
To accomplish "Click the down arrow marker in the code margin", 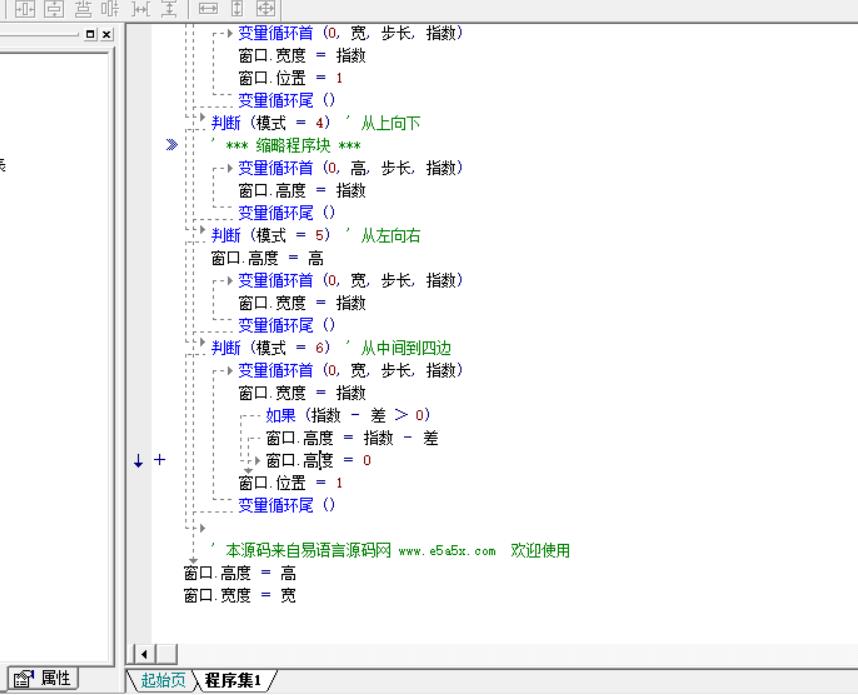I will pyautogui.click(x=138, y=460).
